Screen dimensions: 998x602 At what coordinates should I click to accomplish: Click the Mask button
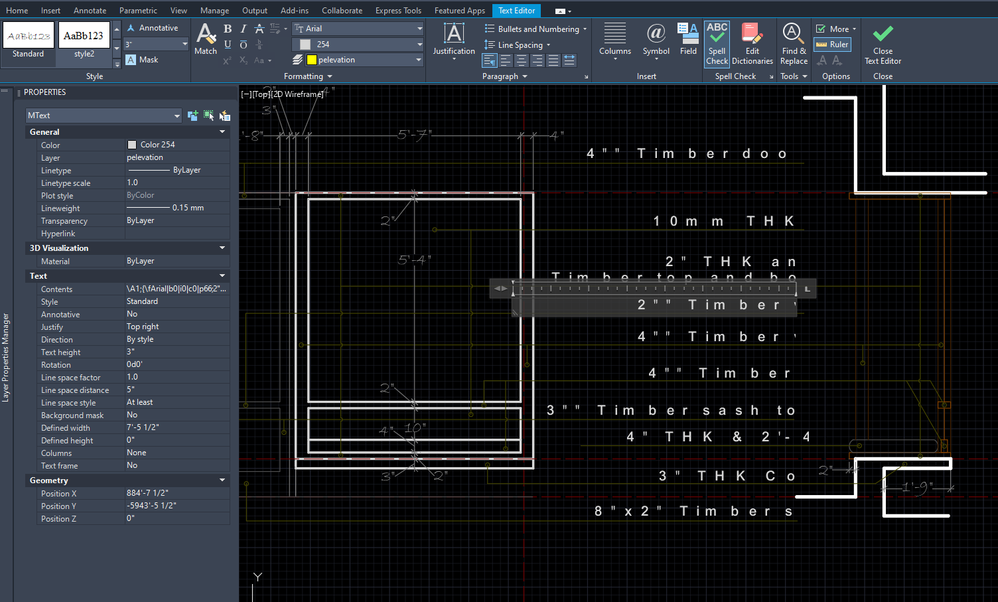(x=142, y=60)
